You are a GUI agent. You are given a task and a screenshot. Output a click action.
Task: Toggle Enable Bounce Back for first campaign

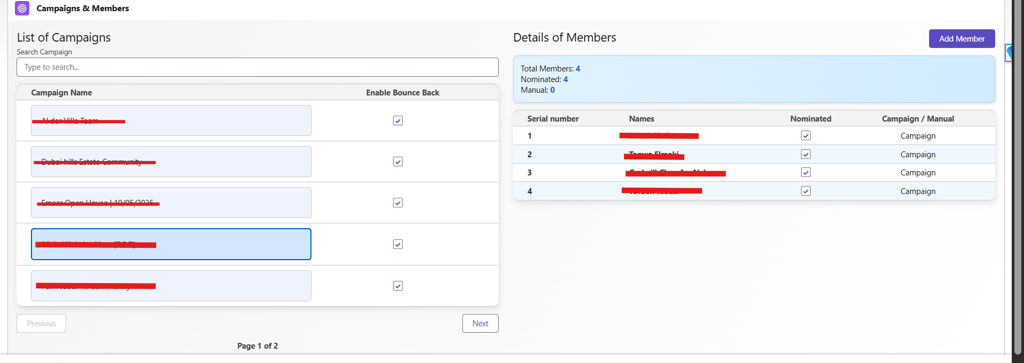tap(398, 121)
